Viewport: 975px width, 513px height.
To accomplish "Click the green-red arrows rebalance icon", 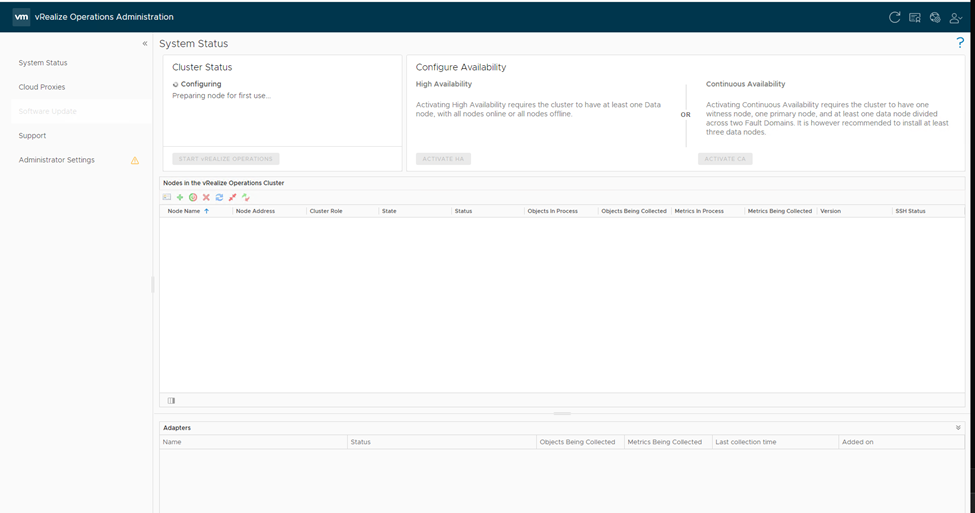I will click(246, 197).
